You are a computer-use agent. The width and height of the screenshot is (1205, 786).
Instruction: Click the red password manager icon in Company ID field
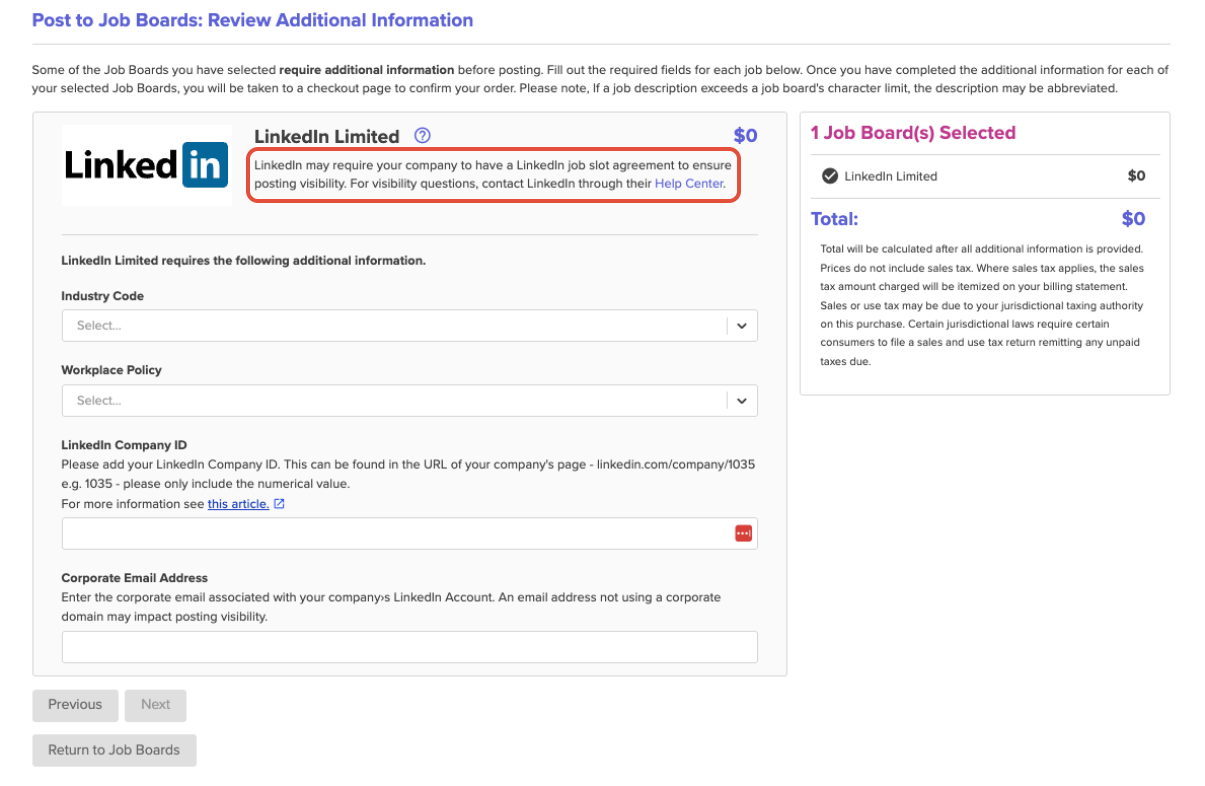pyautogui.click(x=742, y=534)
